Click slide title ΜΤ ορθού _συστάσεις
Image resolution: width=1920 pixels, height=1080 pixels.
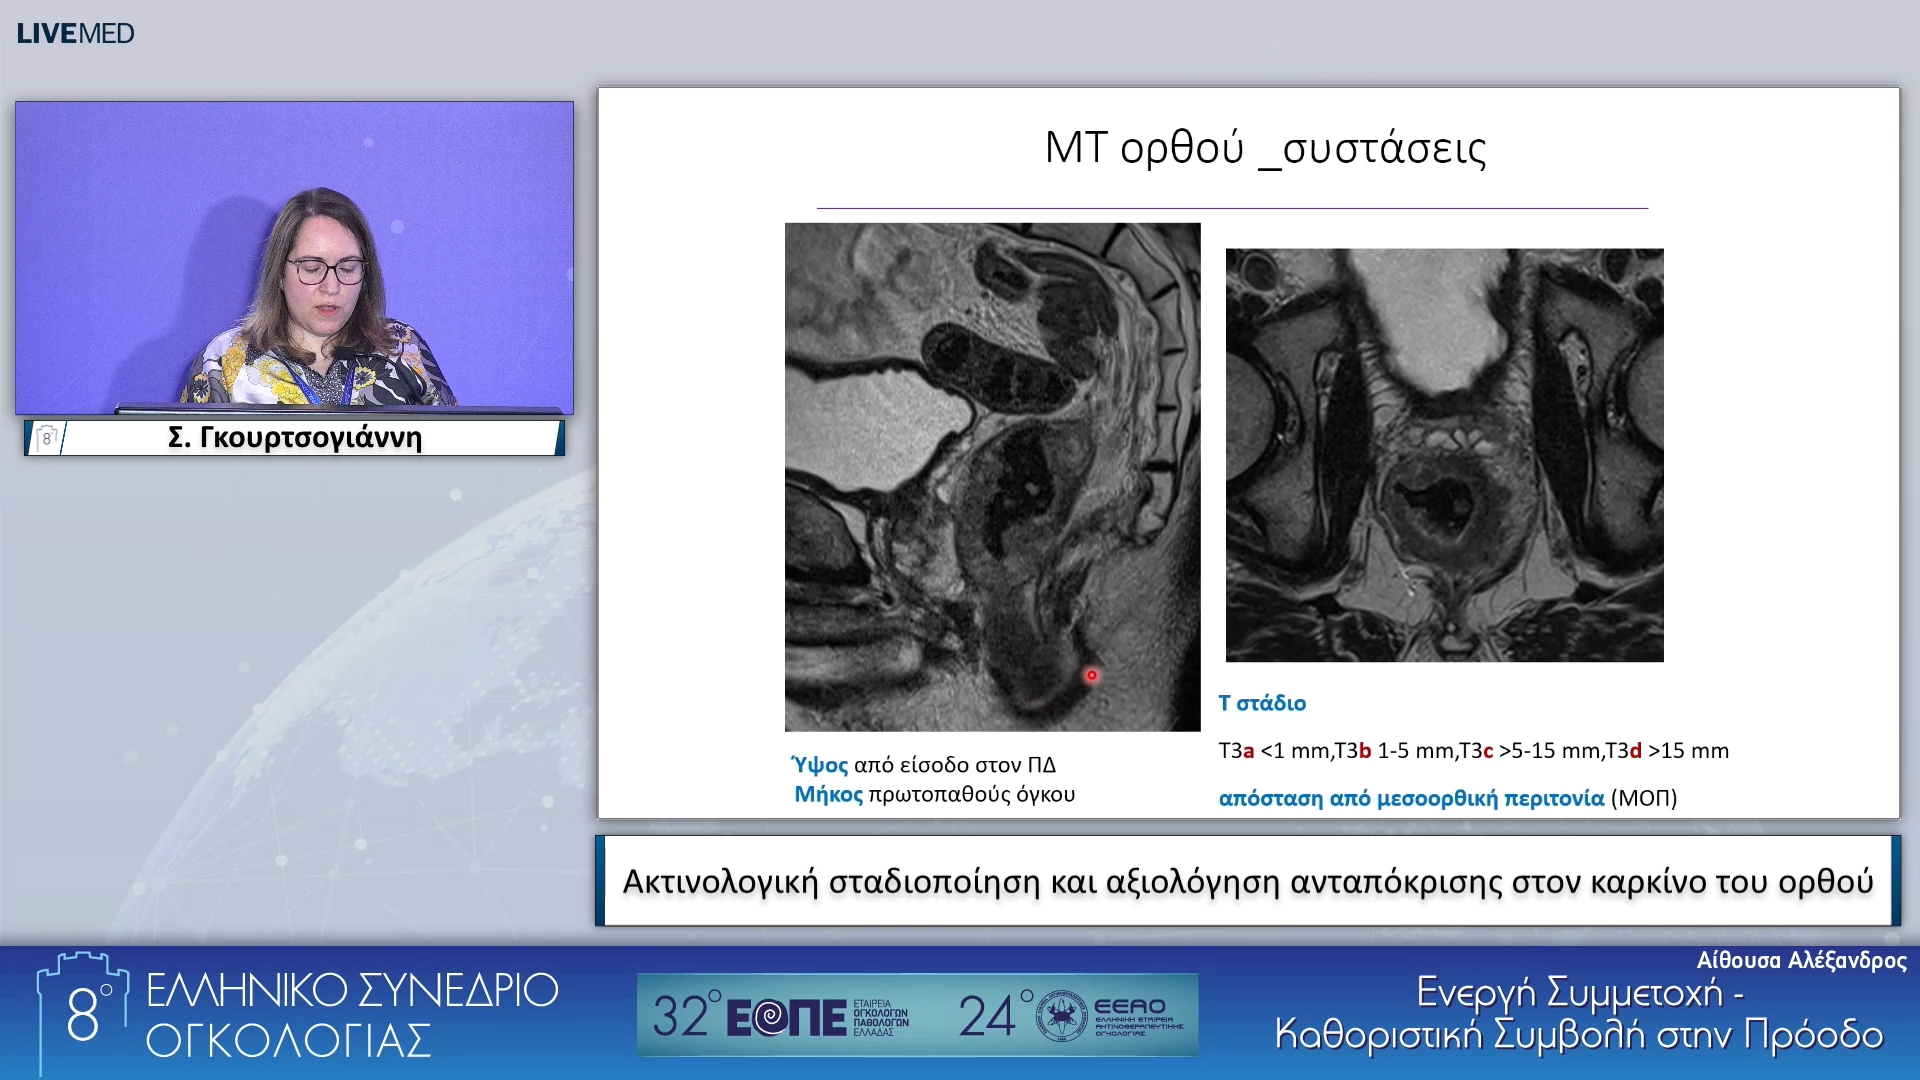coord(1265,148)
